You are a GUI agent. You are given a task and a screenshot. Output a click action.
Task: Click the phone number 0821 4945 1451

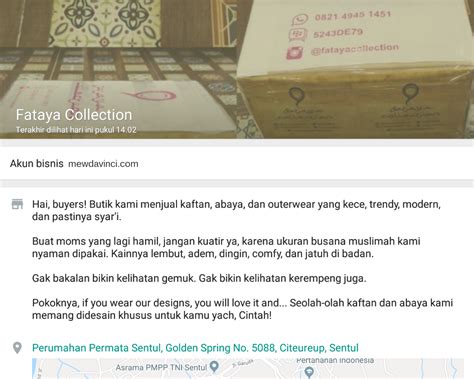[353, 15]
